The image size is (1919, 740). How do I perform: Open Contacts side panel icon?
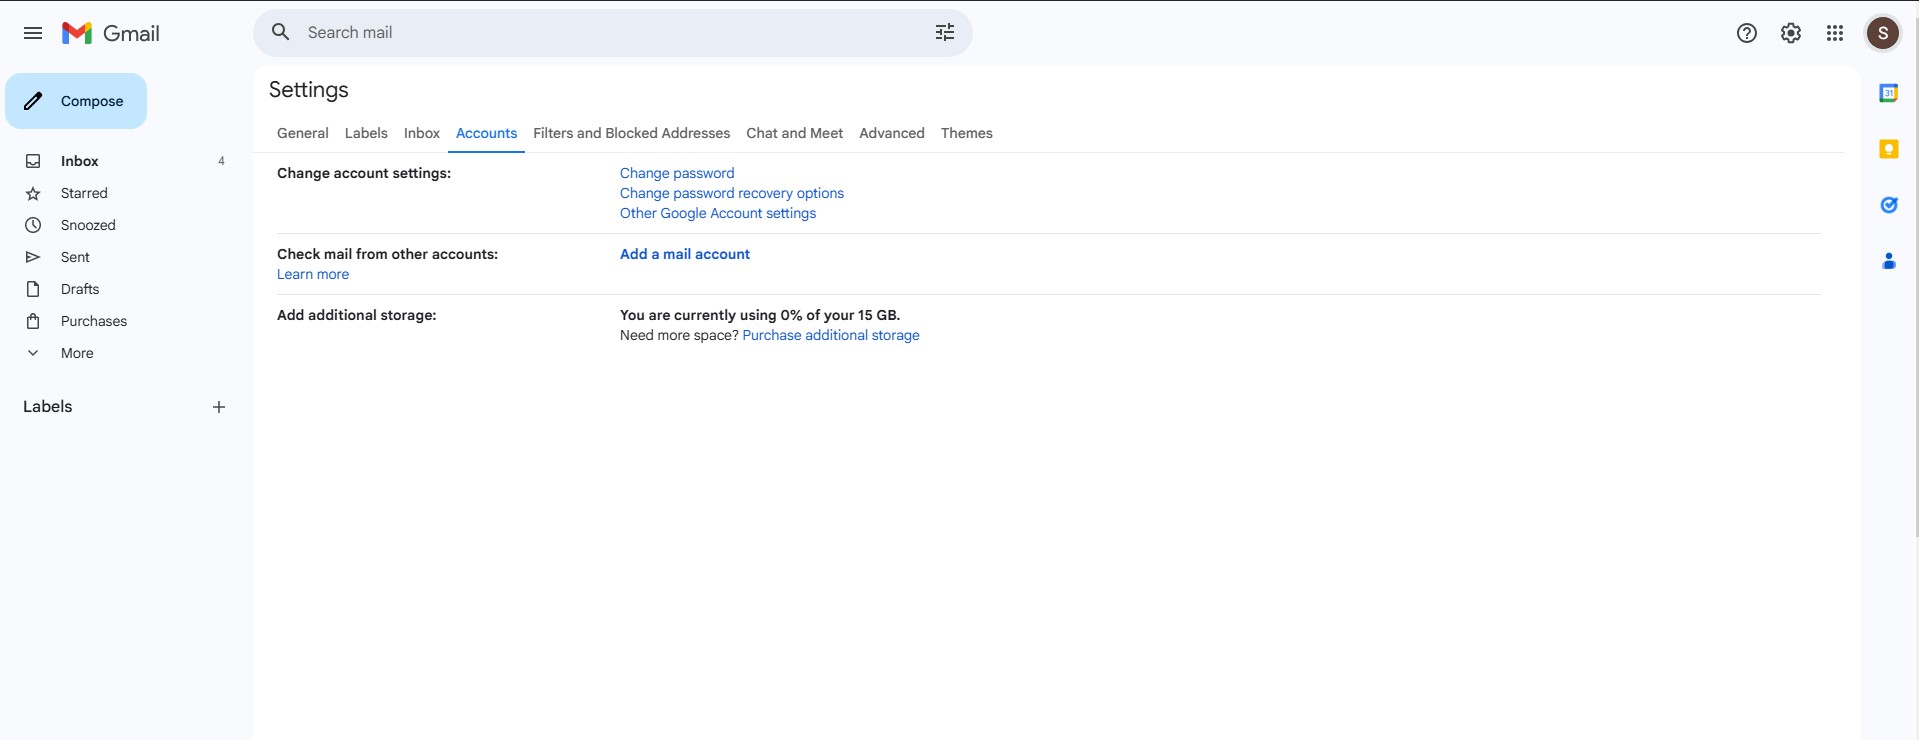click(x=1889, y=261)
